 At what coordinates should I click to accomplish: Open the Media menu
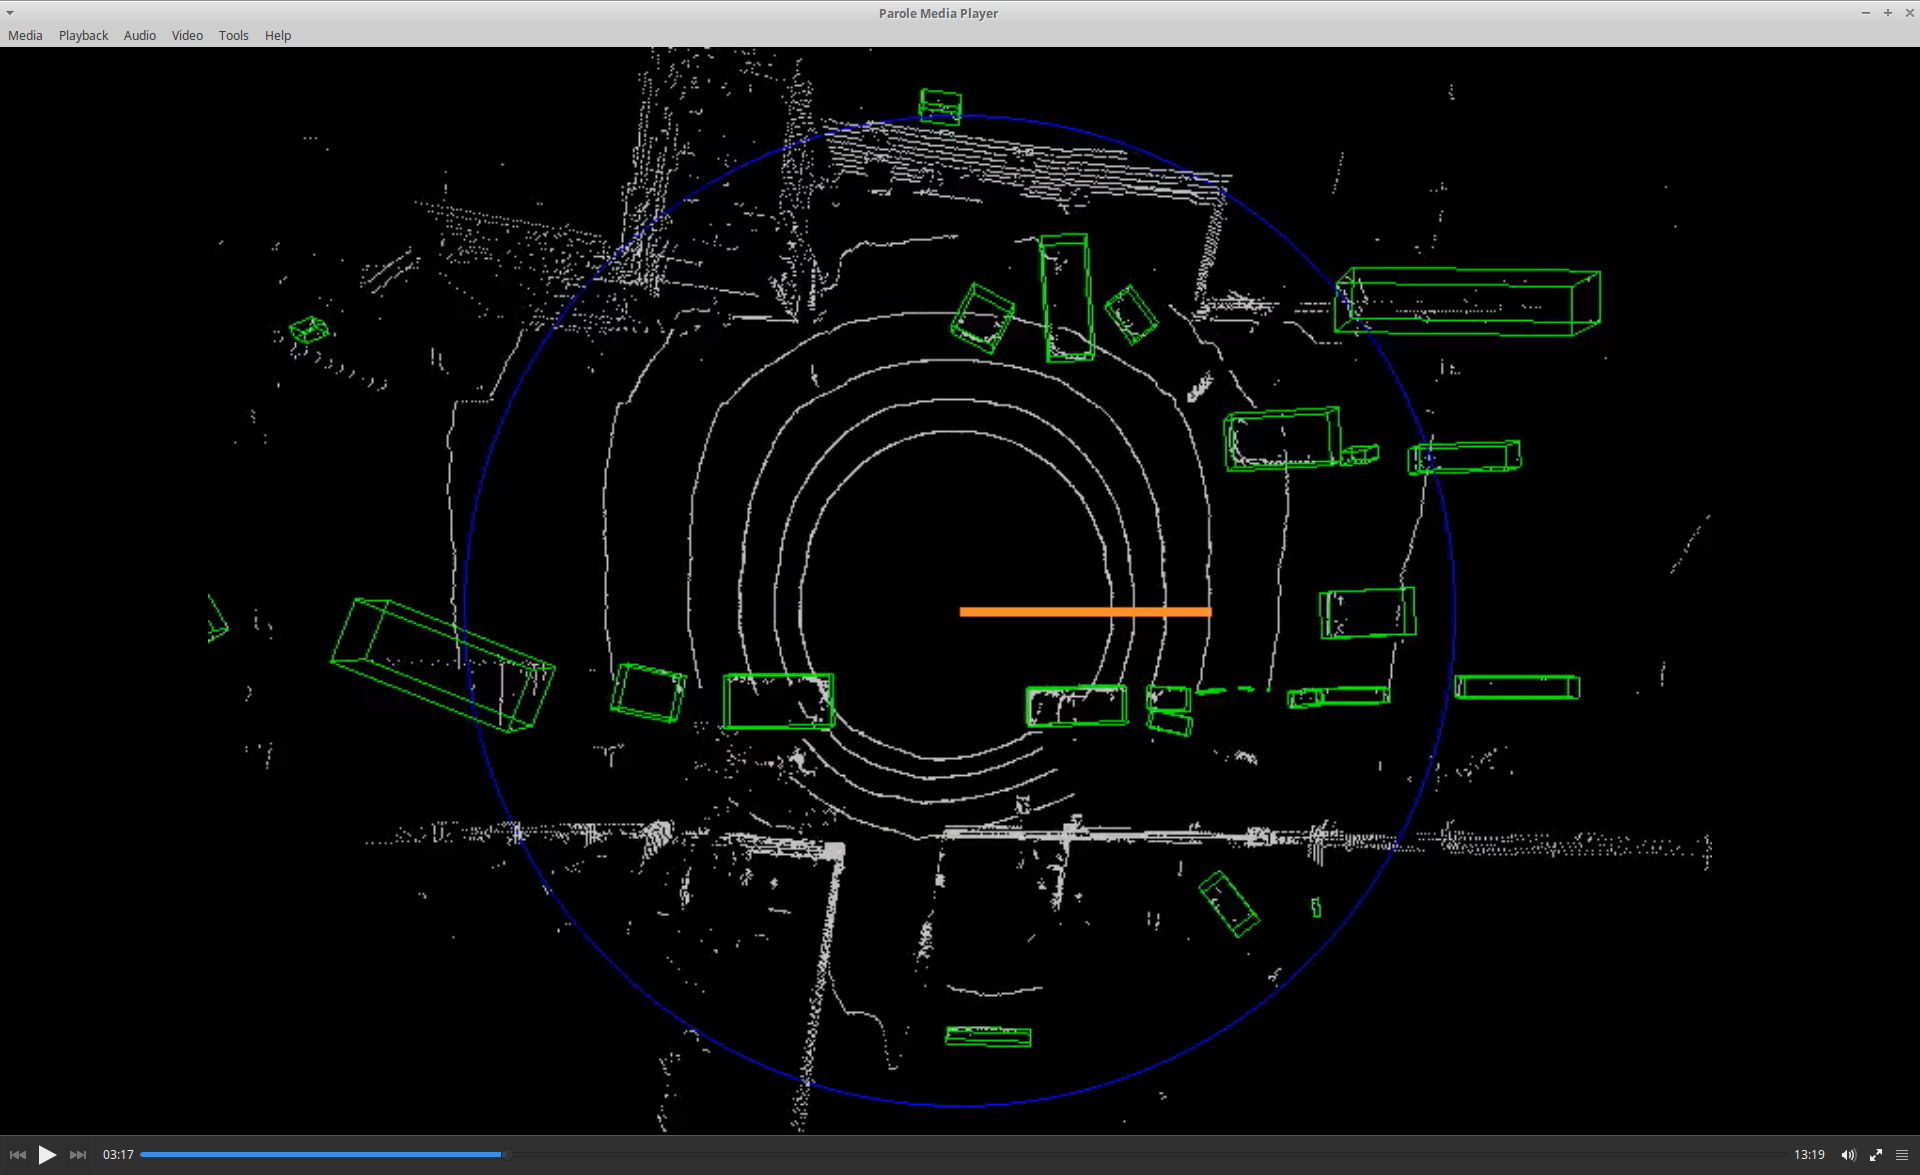click(25, 35)
